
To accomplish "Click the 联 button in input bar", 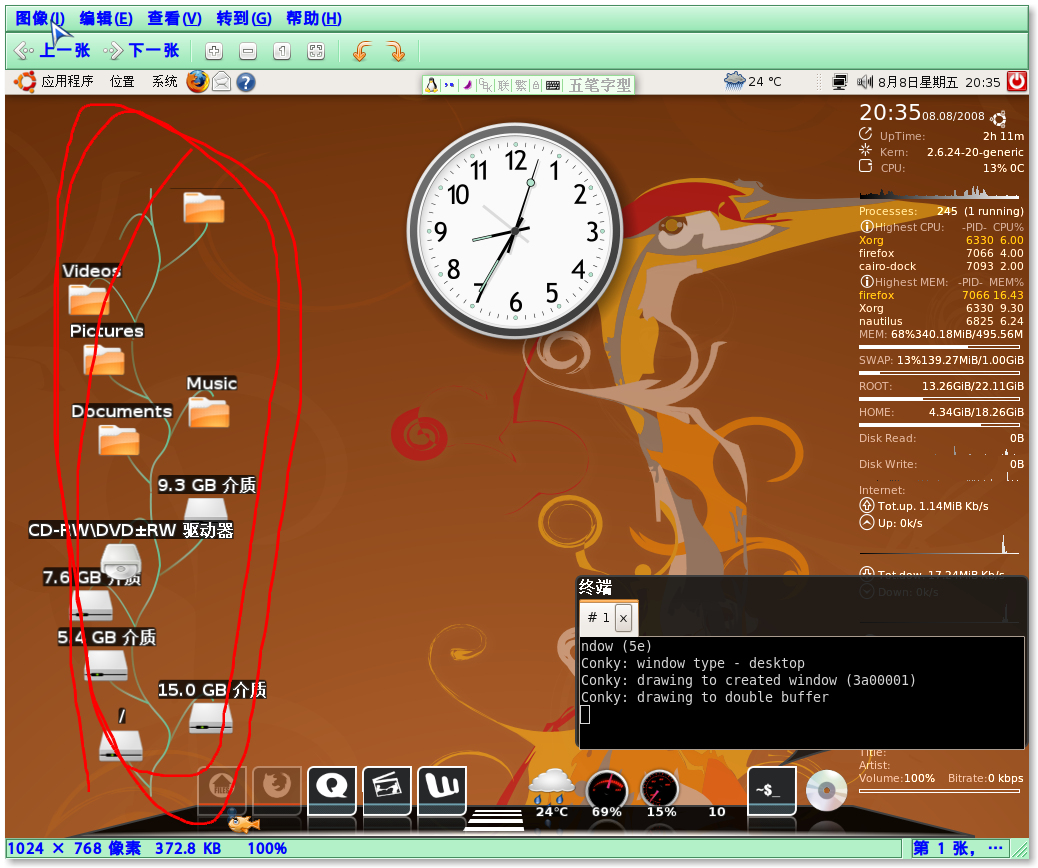I will point(504,85).
